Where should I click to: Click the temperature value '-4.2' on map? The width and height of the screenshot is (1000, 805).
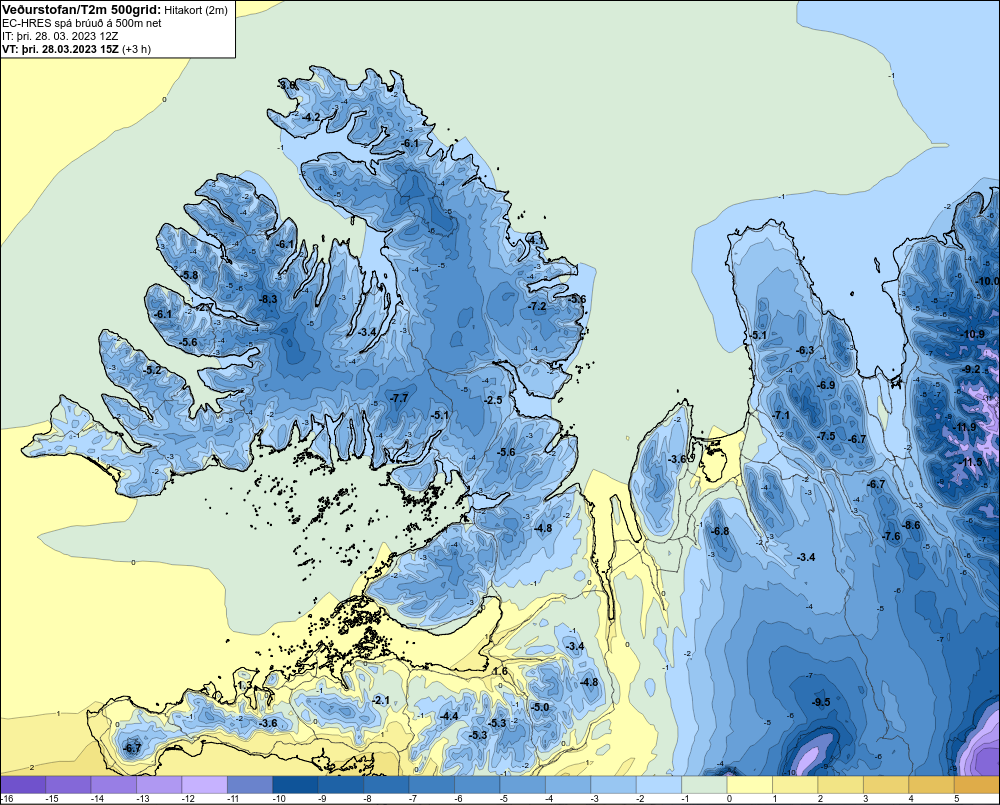click(311, 117)
